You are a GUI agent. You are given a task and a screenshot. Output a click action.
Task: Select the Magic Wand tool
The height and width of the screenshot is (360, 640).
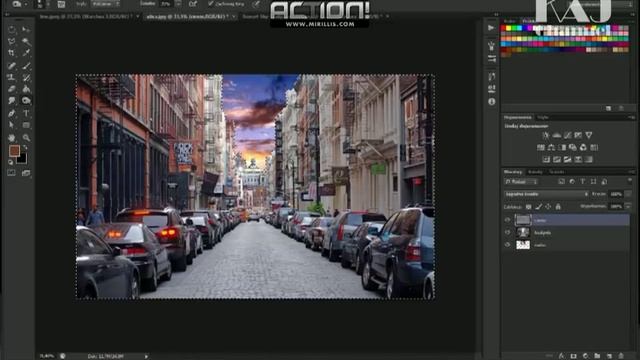click(26, 41)
